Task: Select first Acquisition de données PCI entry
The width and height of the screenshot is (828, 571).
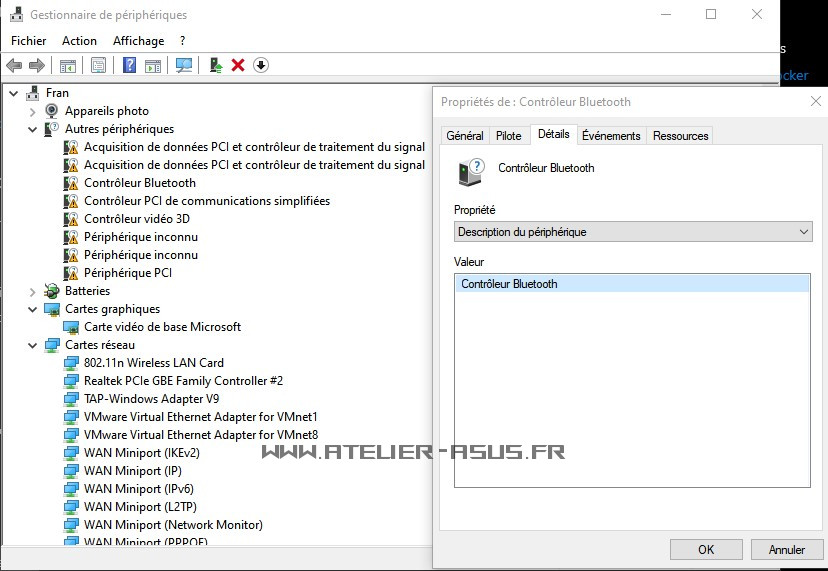Action: click(x=254, y=147)
